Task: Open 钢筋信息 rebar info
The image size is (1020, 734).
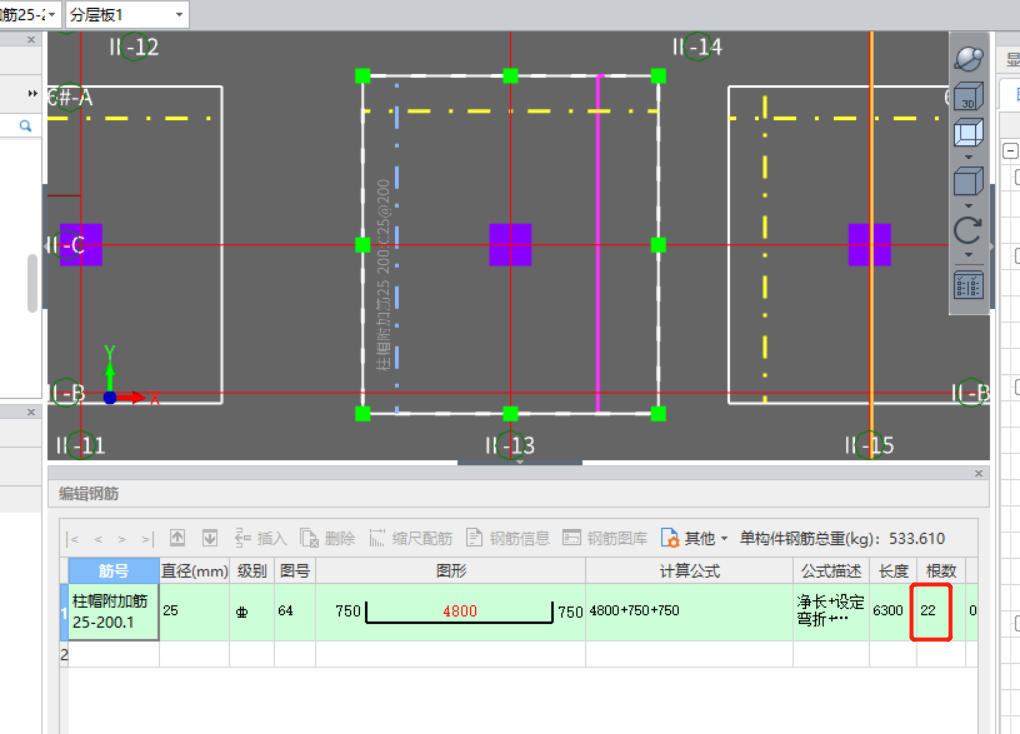Action: pos(508,538)
